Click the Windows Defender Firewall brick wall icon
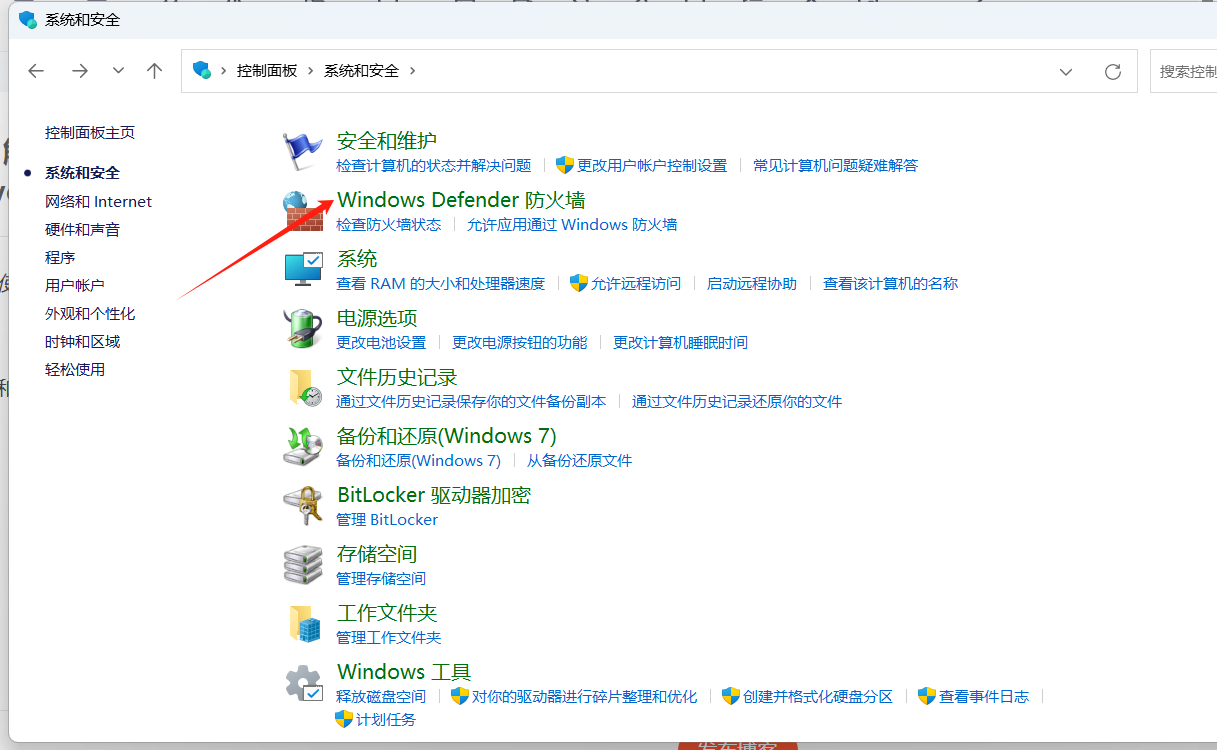1217x750 pixels. click(303, 211)
